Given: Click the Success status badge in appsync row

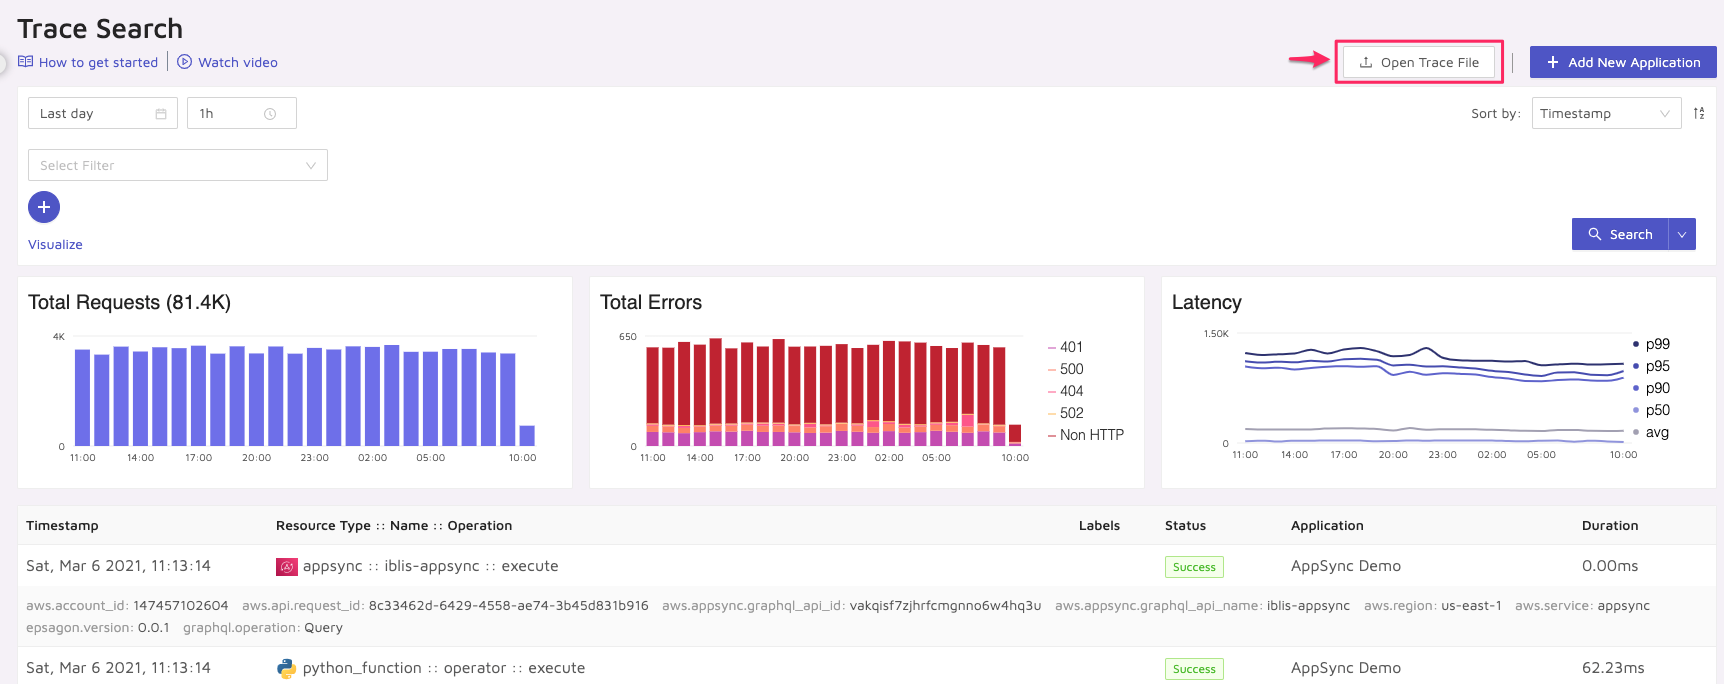Looking at the screenshot, I should 1194,567.
